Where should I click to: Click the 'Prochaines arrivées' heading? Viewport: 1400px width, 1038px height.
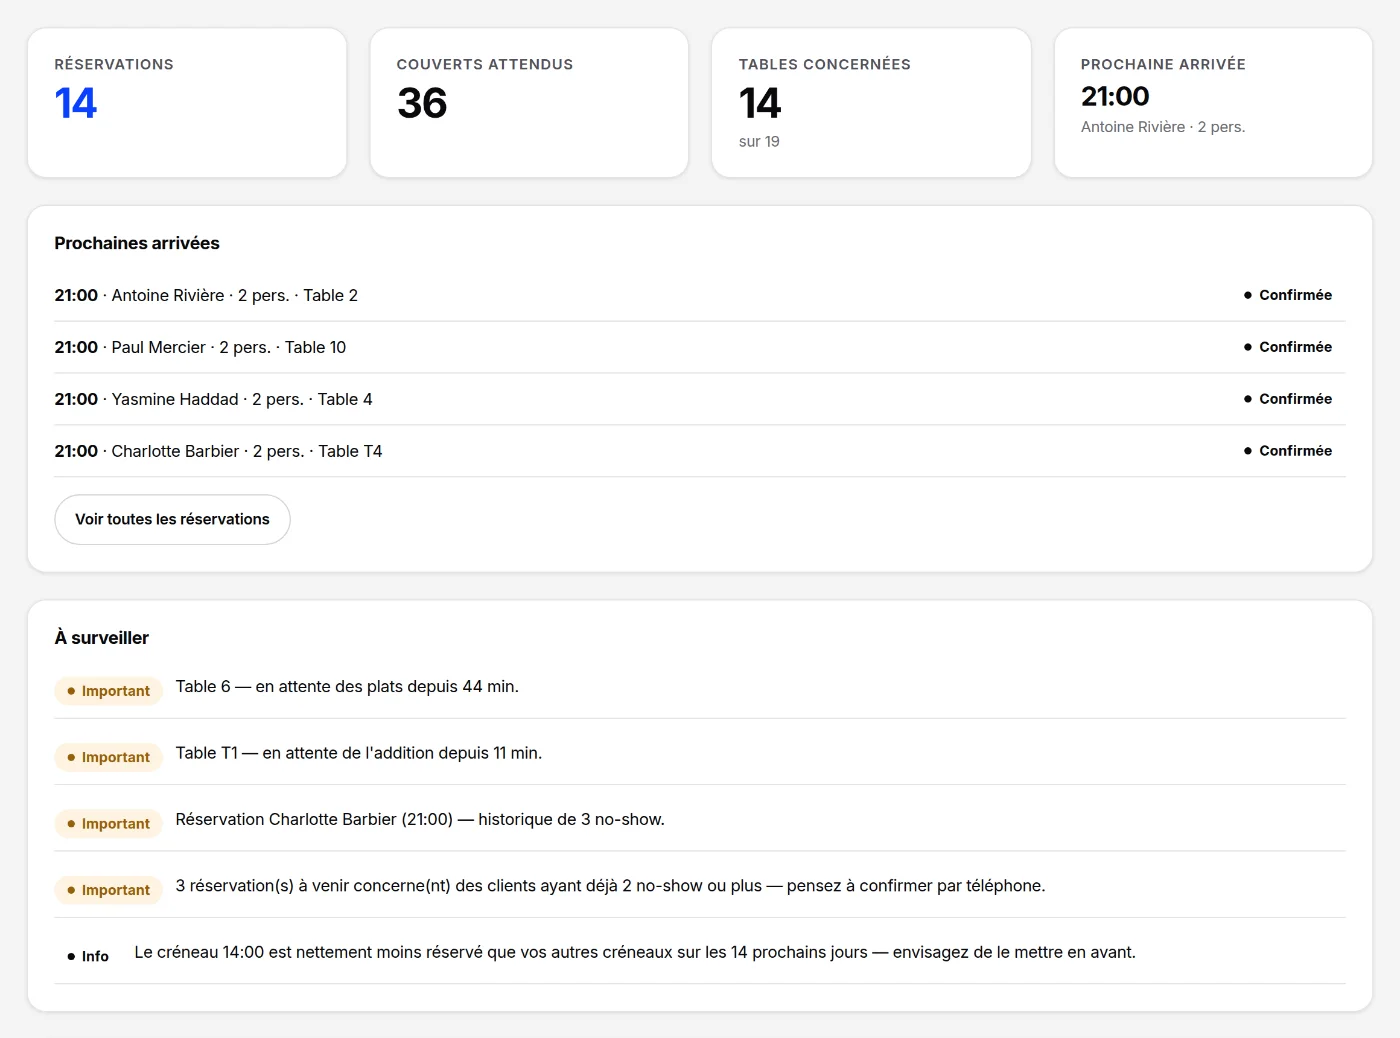(137, 243)
